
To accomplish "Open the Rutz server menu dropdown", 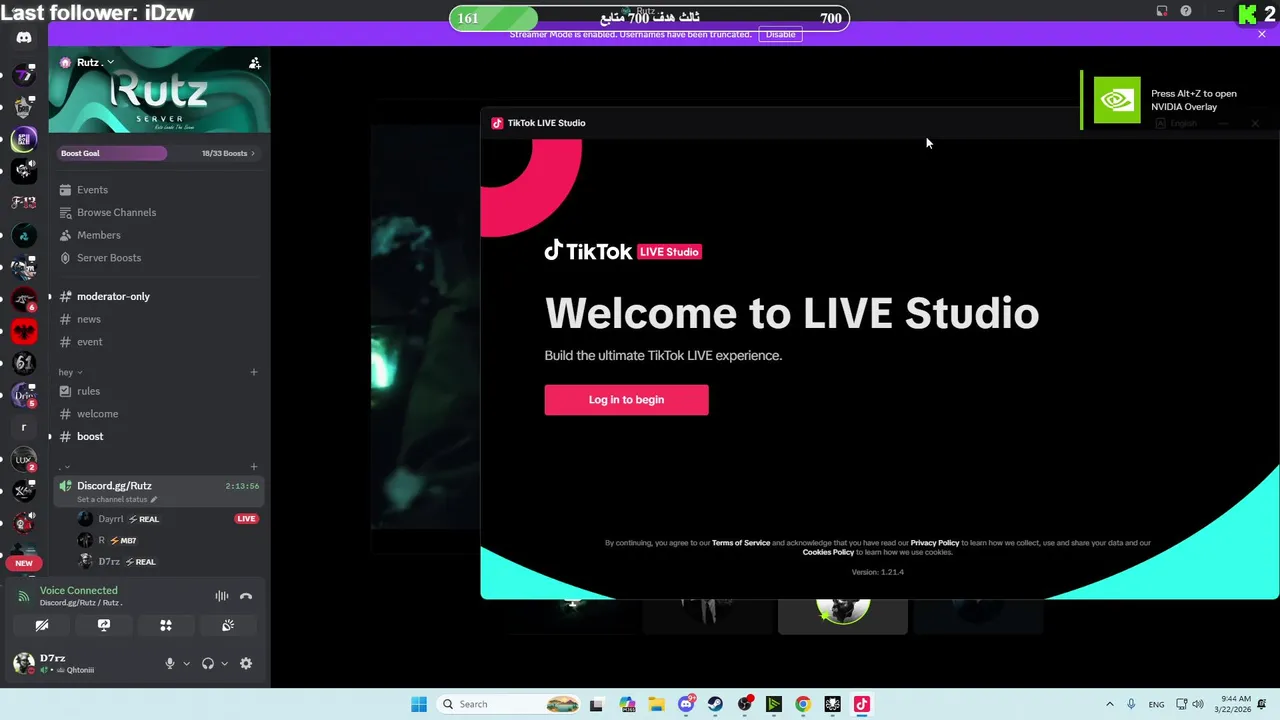I will click(x=110, y=62).
